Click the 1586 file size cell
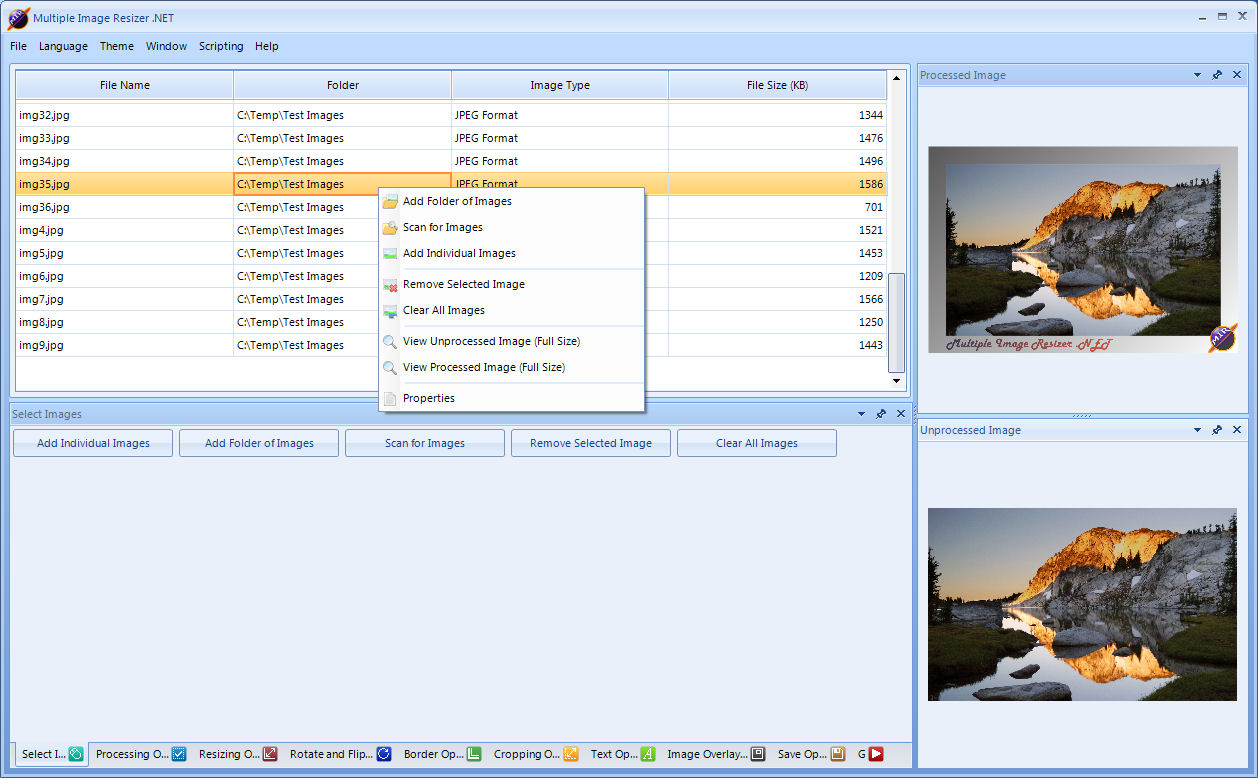The height and width of the screenshot is (778, 1258). 777,184
